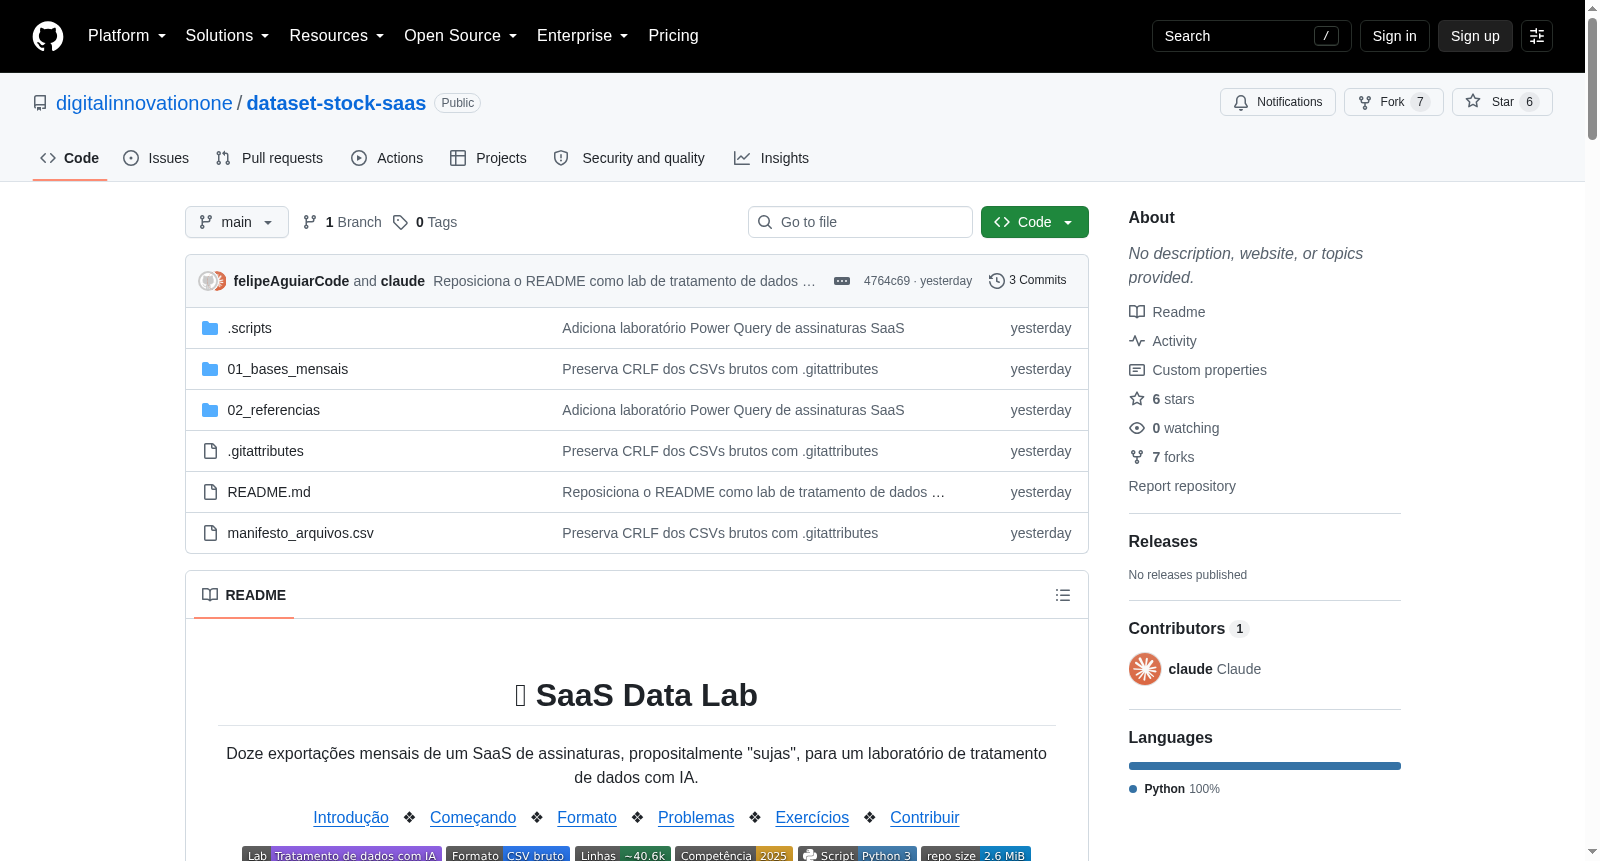
Task: Open the 02_referencias folder
Action: pyautogui.click(x=273, y=410)
